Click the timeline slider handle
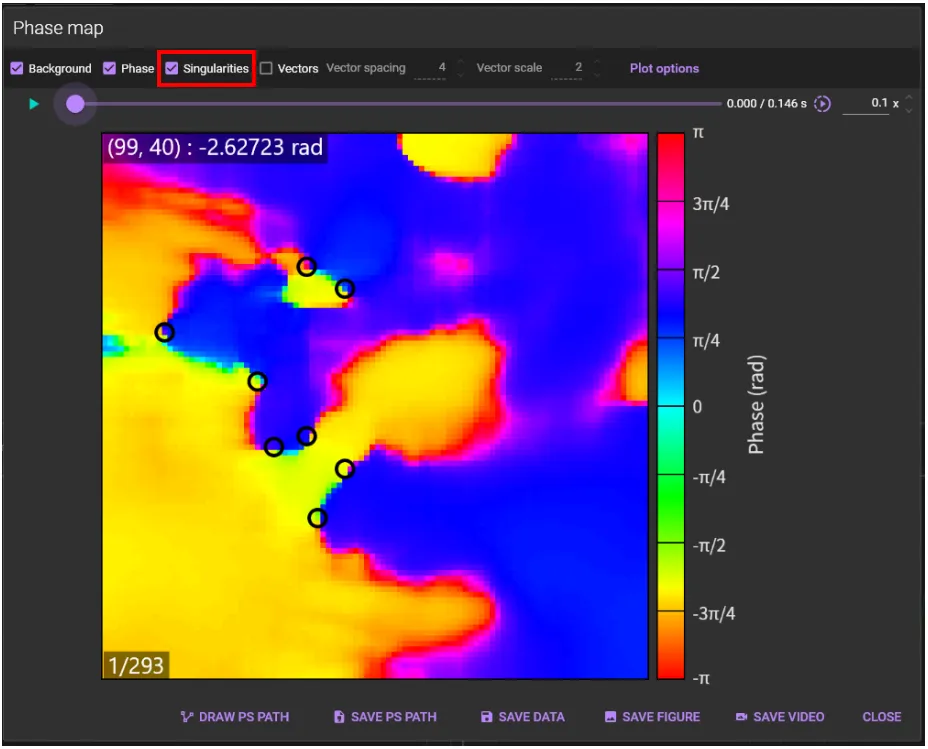This screenshot has height=749, width=928. (75, 104)
